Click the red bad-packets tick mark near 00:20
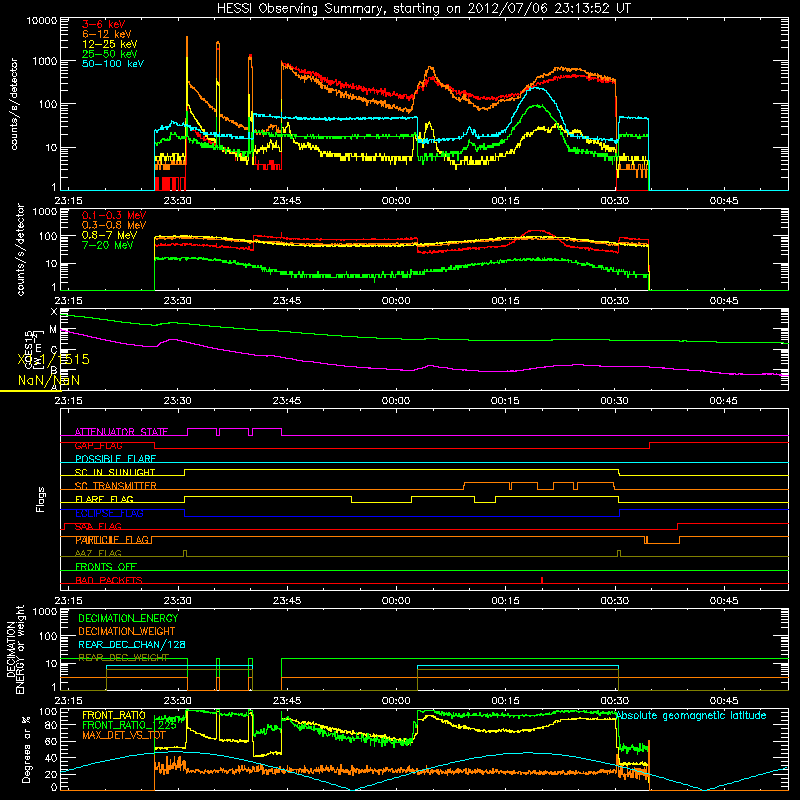The image size is (800, 800). tap(541, 580)
